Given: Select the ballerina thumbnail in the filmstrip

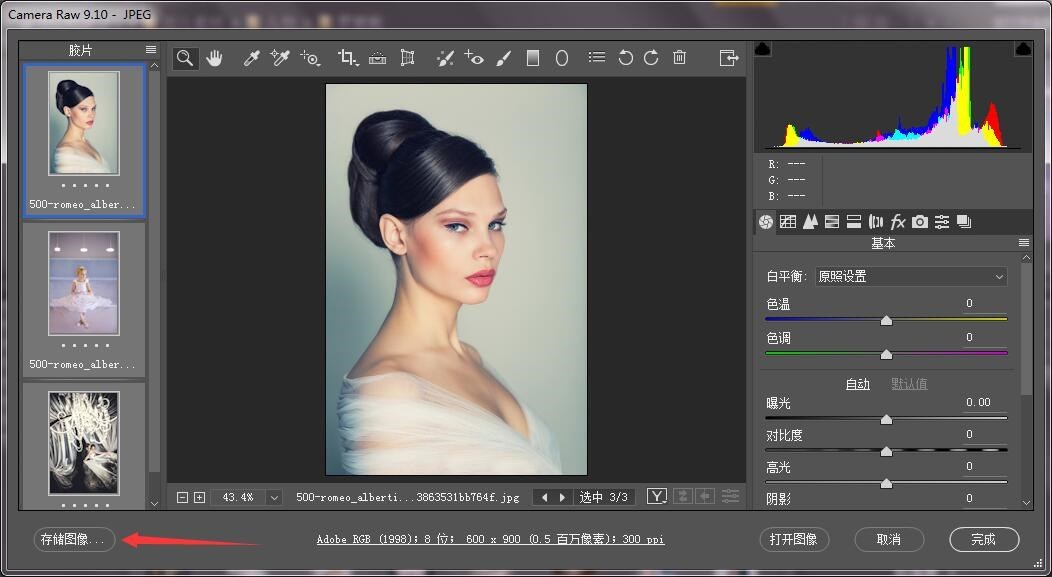Looking at the screenshot, I should [84, 284].
